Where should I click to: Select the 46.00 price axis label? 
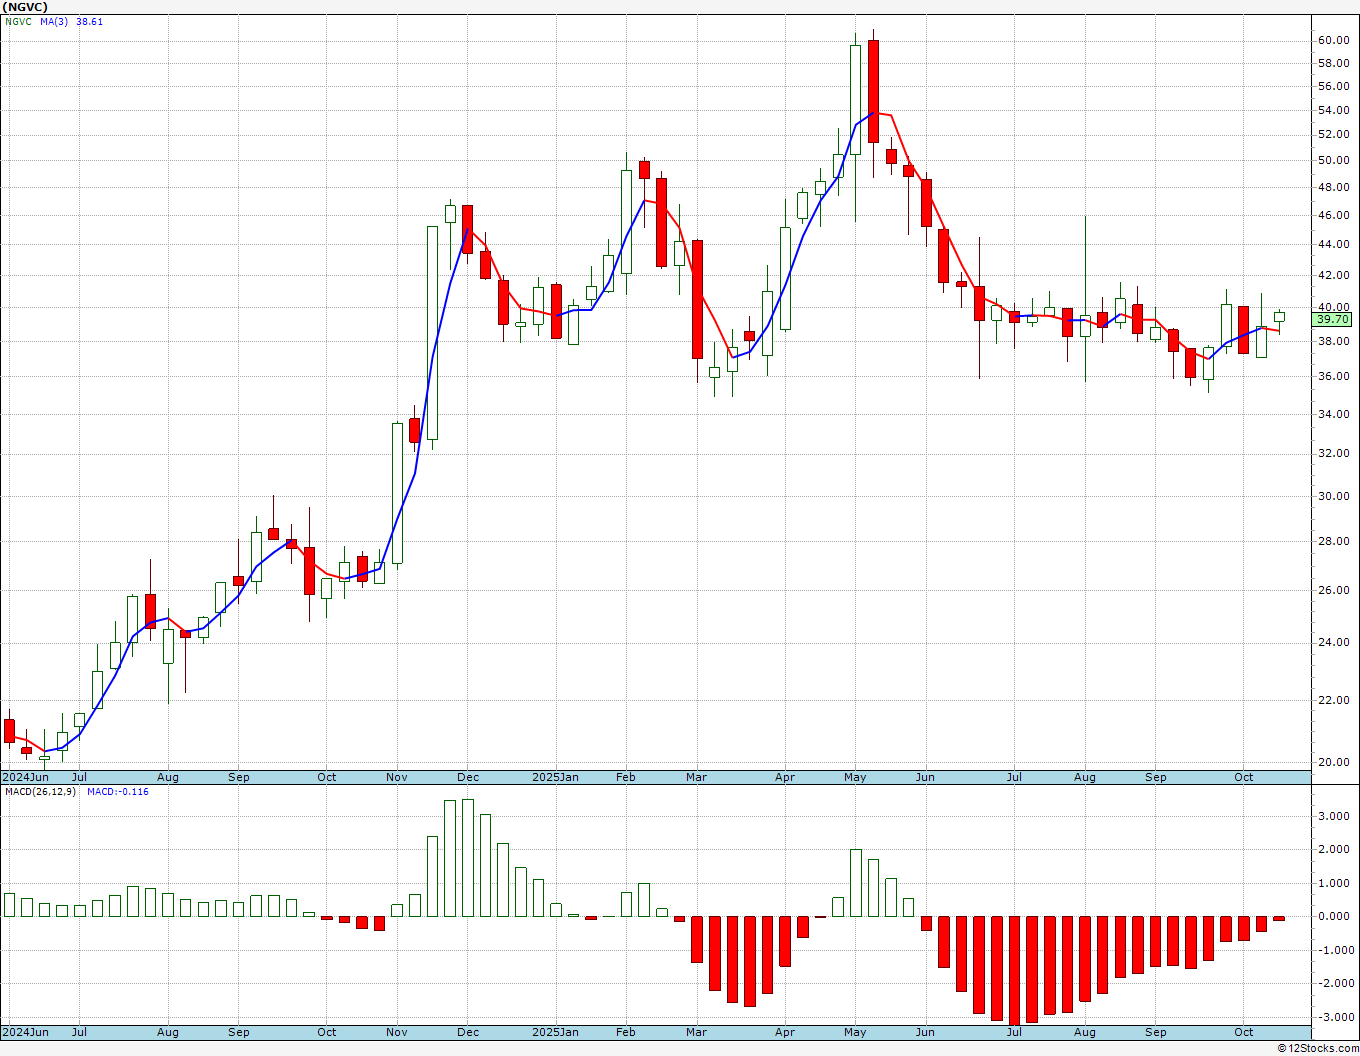[x=1333, y=215]
